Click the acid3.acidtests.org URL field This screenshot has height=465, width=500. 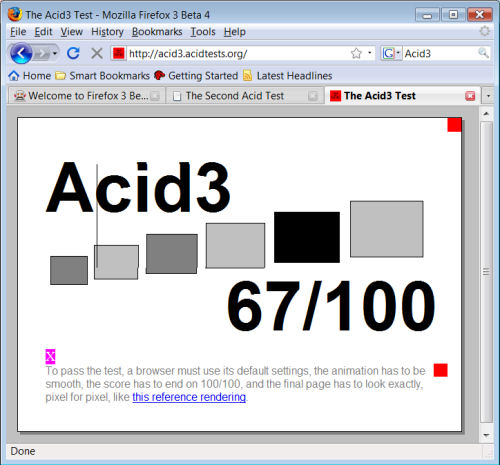pos(237,53)
